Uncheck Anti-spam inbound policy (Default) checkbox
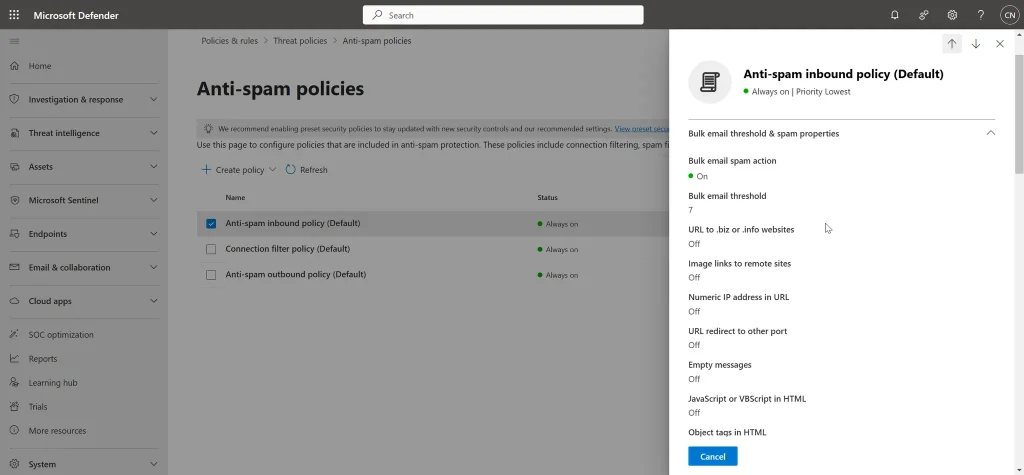This screenshot has width=1024, height=475. (211, 223)
